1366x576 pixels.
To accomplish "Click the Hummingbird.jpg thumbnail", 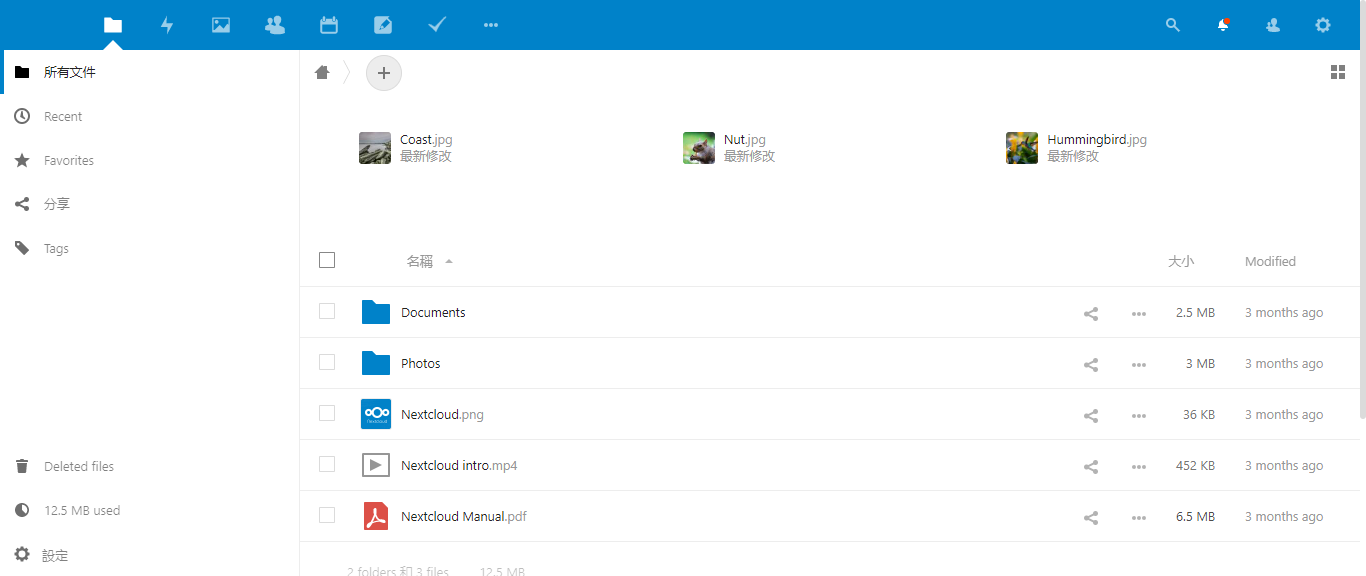I will (x=1022, y=148).
